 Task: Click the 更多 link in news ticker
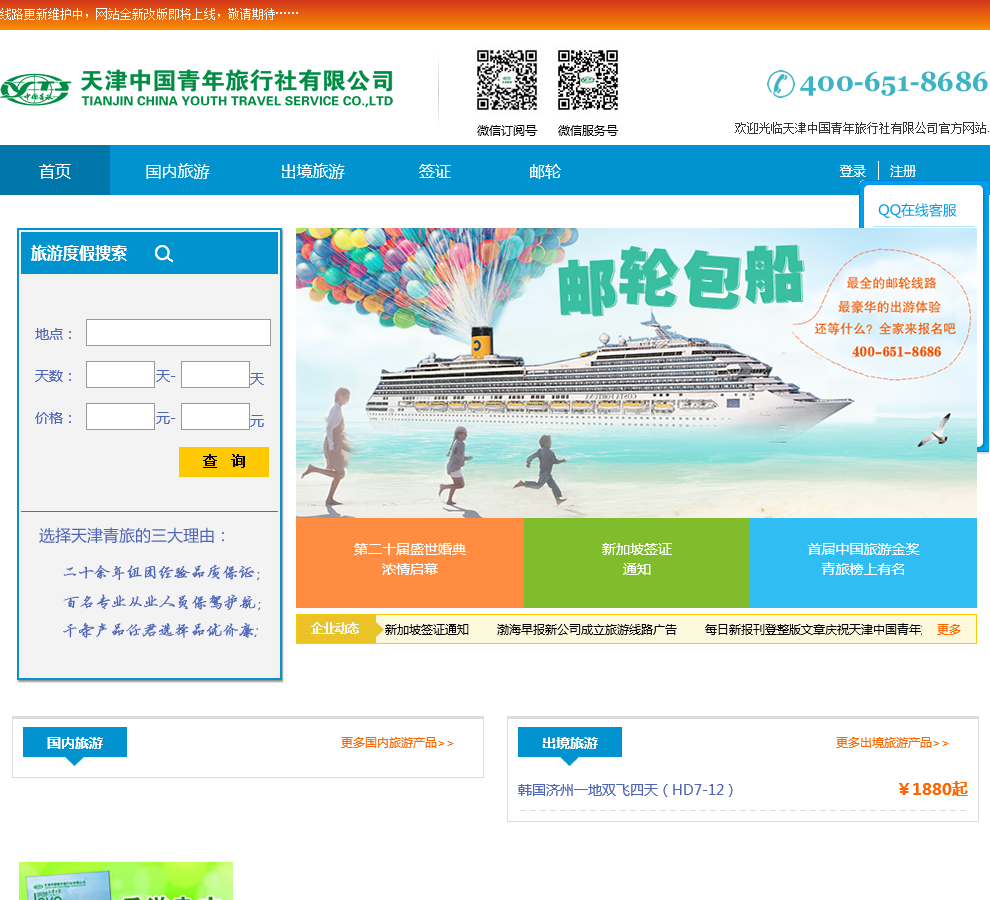(948, 630)
